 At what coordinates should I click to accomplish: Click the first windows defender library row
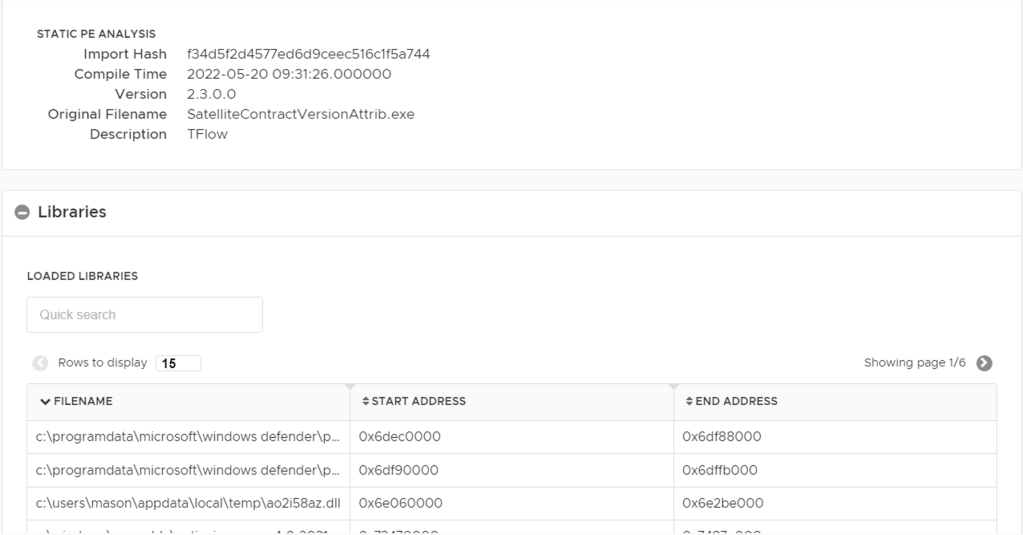[188, 437]
